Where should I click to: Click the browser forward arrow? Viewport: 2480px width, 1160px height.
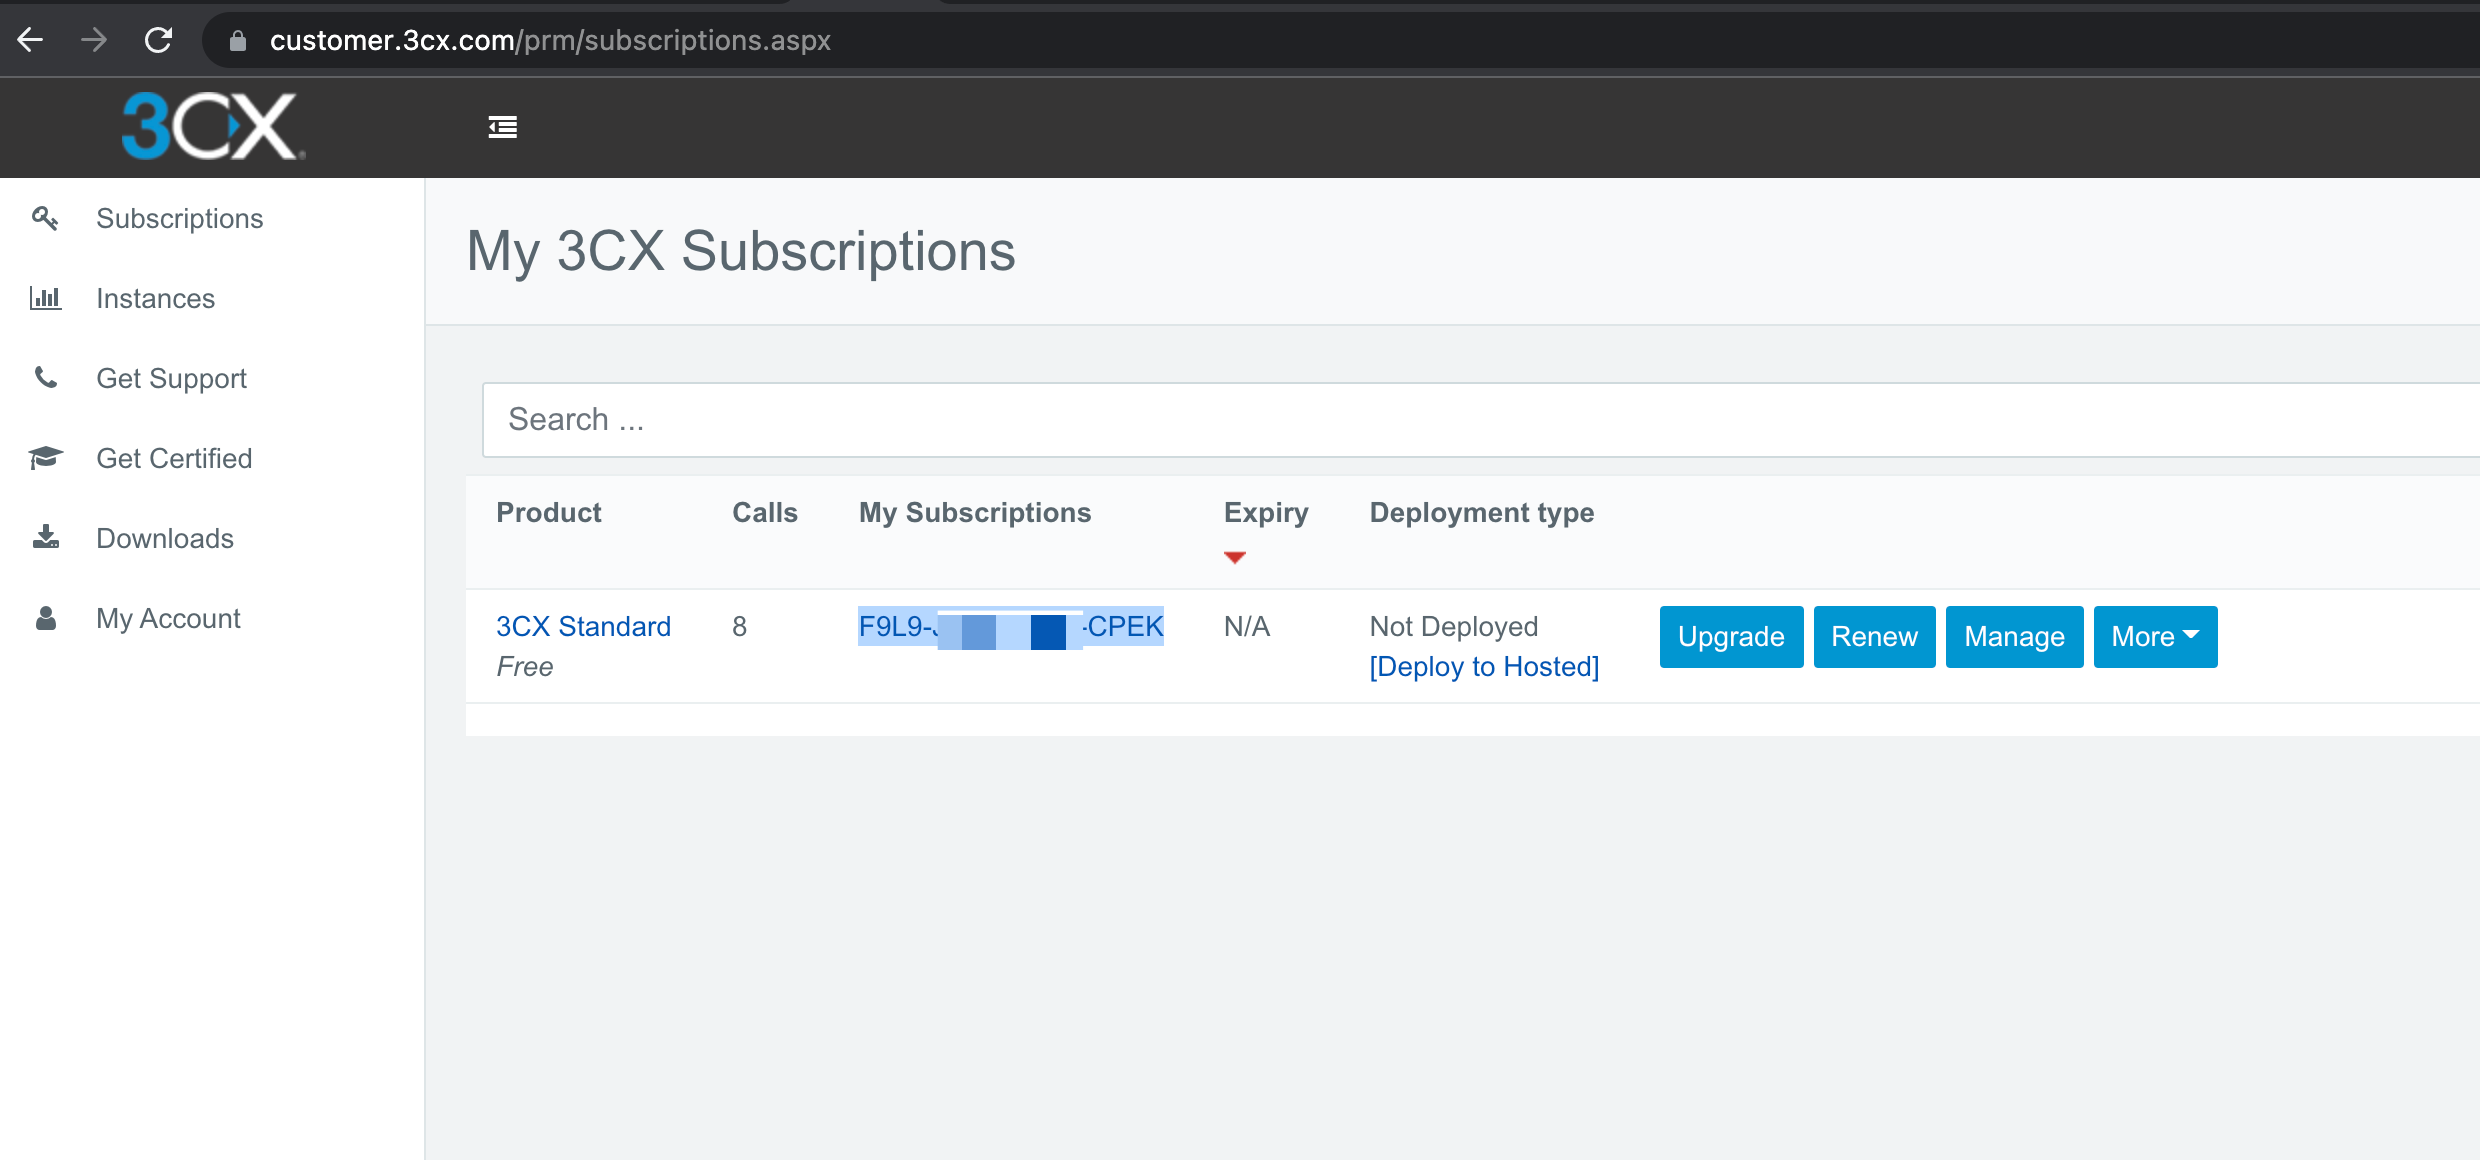tap(94, 40)
